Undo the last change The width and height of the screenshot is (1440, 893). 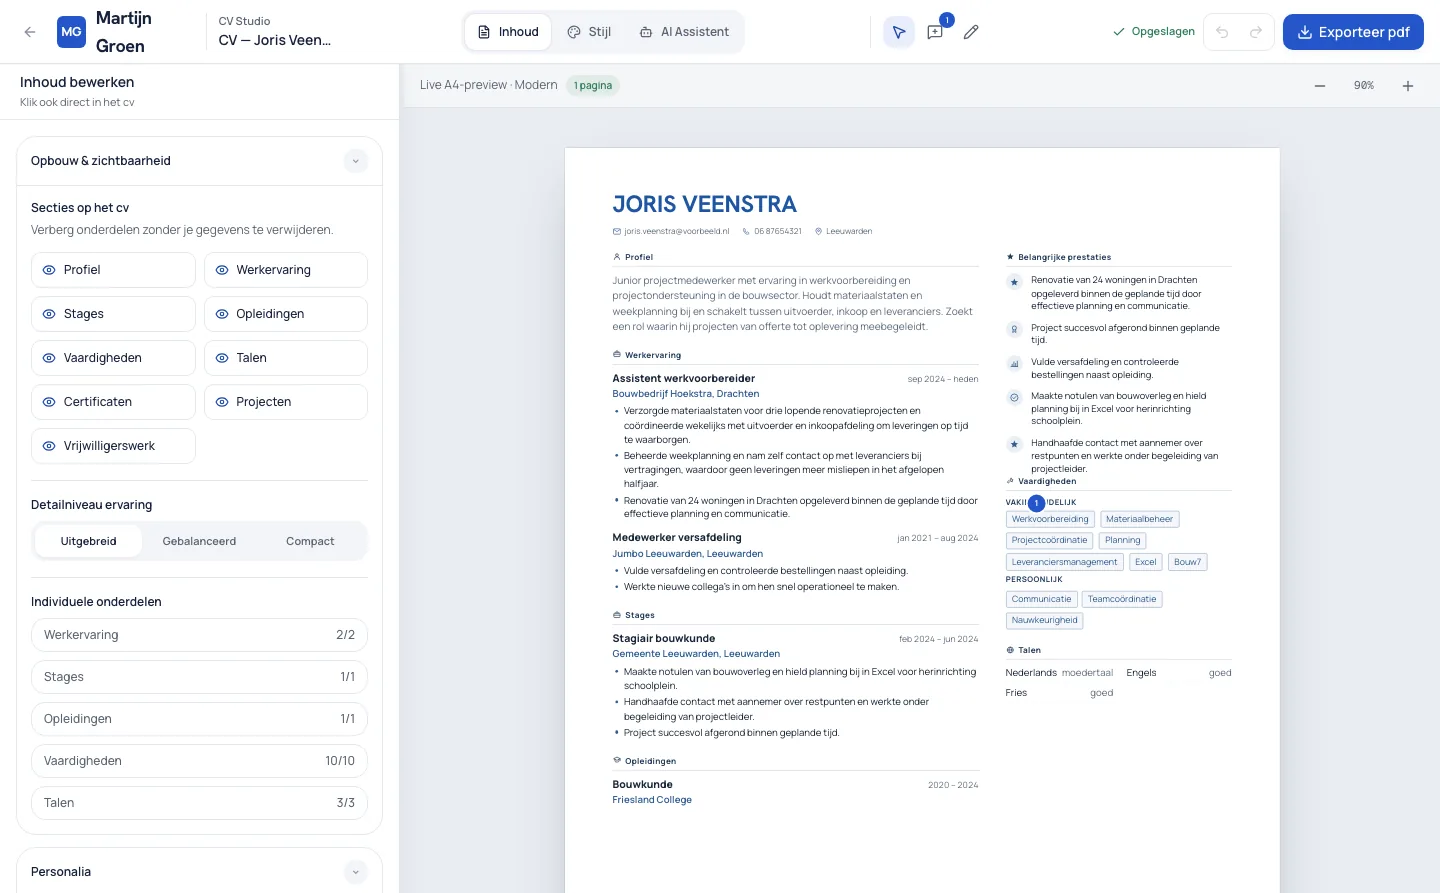(x=1222, y=32)
